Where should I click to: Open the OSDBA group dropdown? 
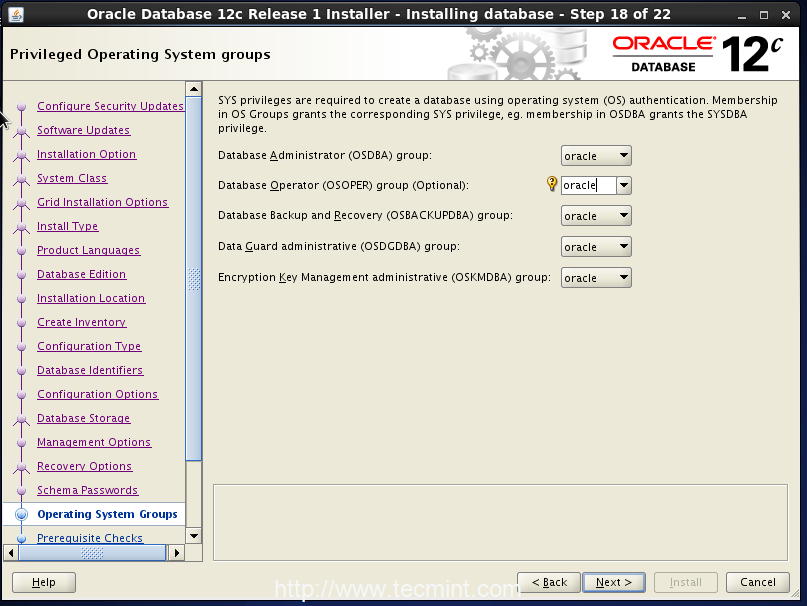596,155
